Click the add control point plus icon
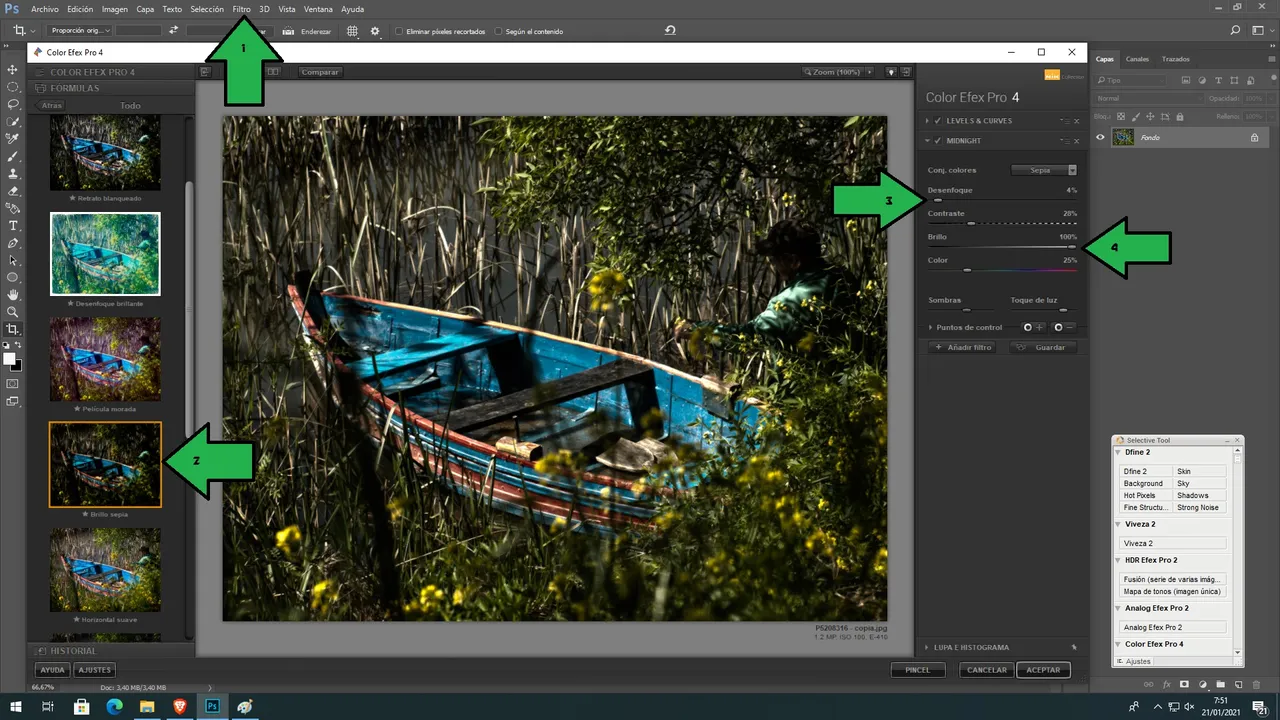1280x720 pixels. 1033,327
